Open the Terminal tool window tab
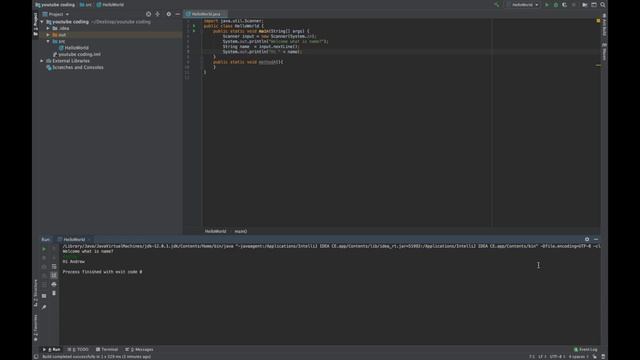 click(107, 349)
